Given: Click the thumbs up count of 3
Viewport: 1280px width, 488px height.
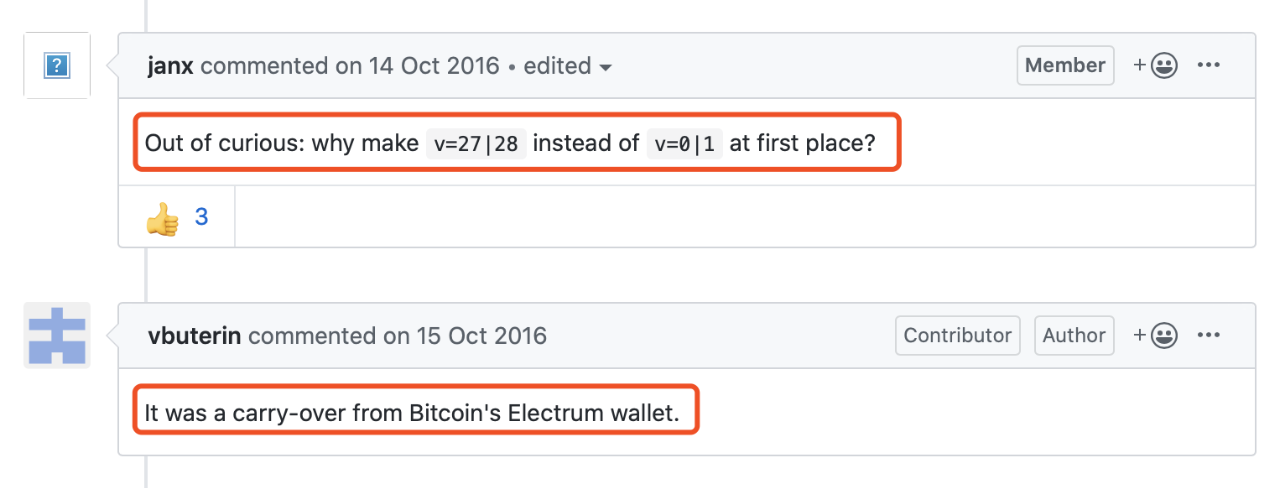Looking at the screenshot, I should pyautogui.click(x=201, y=216).
